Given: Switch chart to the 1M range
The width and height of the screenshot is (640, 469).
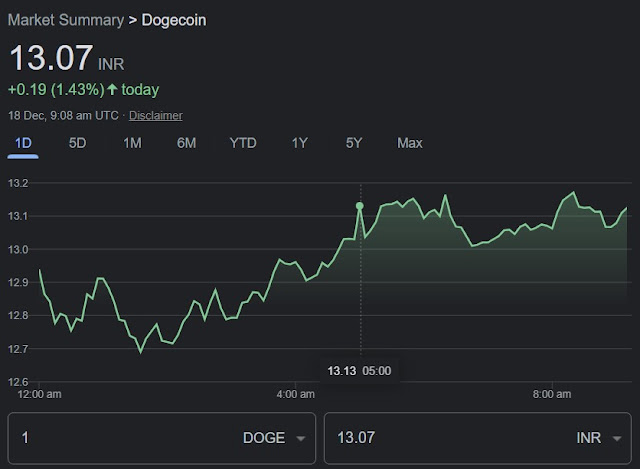Looking at the screenshot, I should 132,143.
